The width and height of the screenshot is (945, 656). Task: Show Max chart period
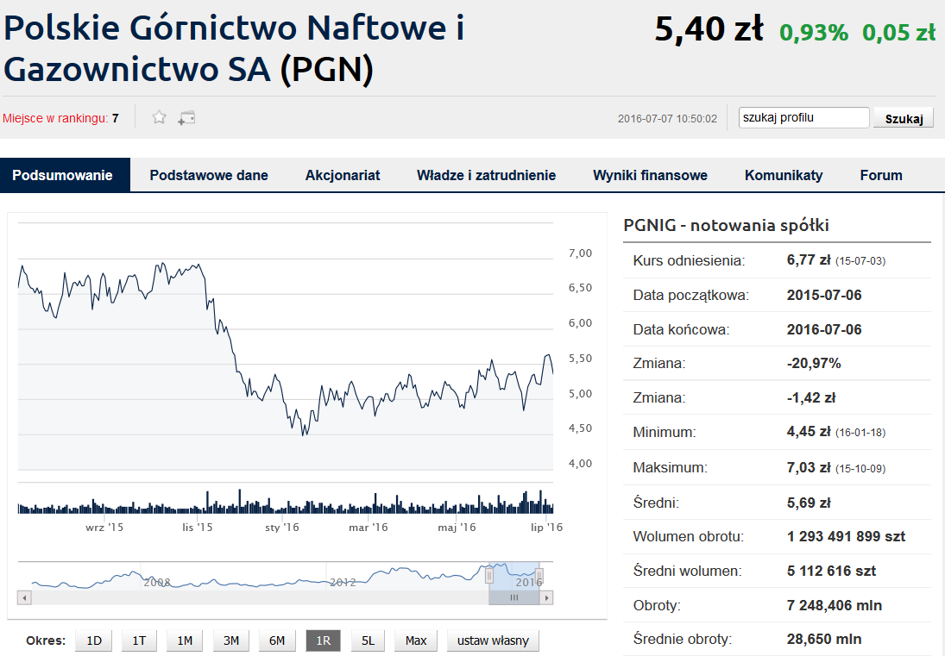416,640
